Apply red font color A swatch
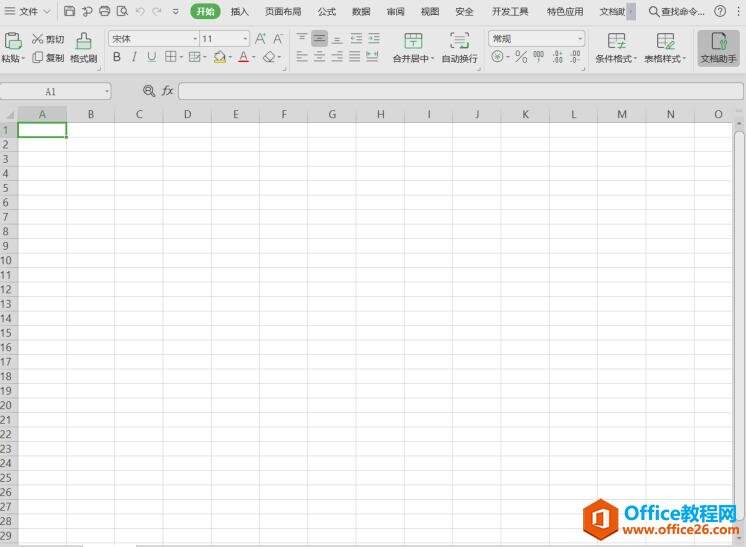The image size is (746, 547). 244,57
